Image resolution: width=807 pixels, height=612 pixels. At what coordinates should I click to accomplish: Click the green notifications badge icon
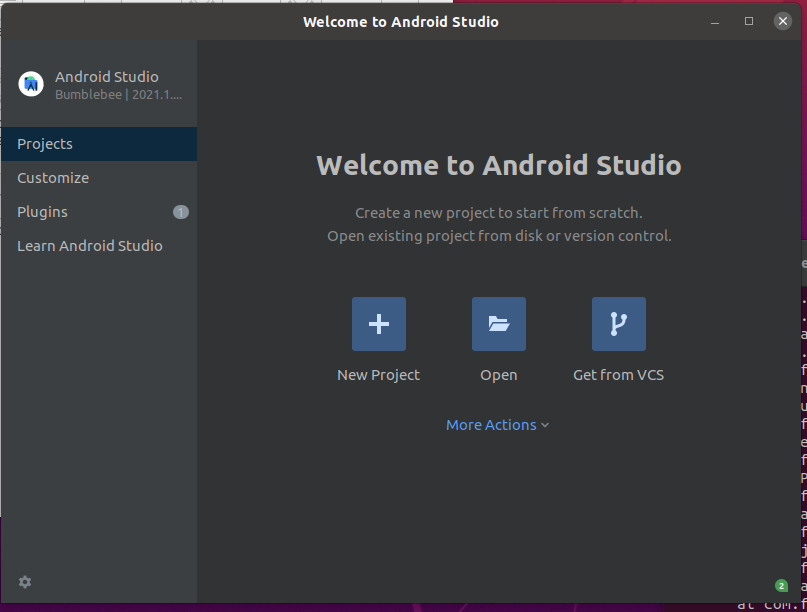tap(781, 586)
